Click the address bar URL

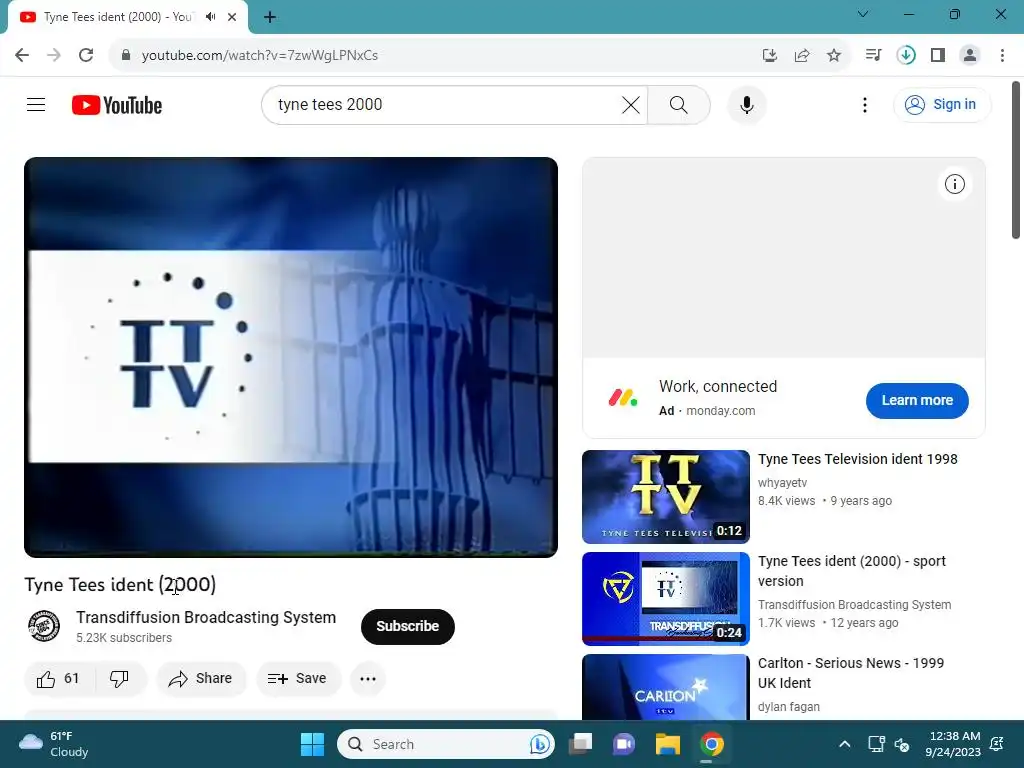(x=260, y=55)
